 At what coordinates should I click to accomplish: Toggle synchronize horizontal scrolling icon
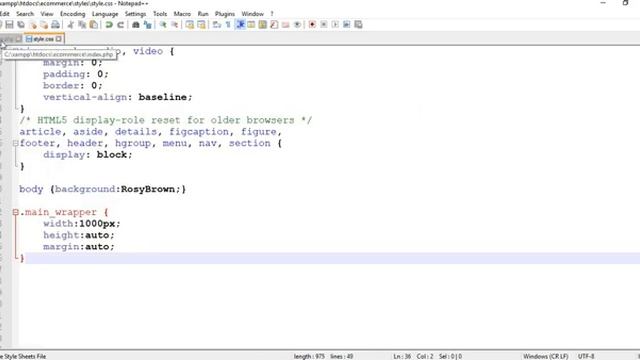pyautogui.click(x=201, y=25)
